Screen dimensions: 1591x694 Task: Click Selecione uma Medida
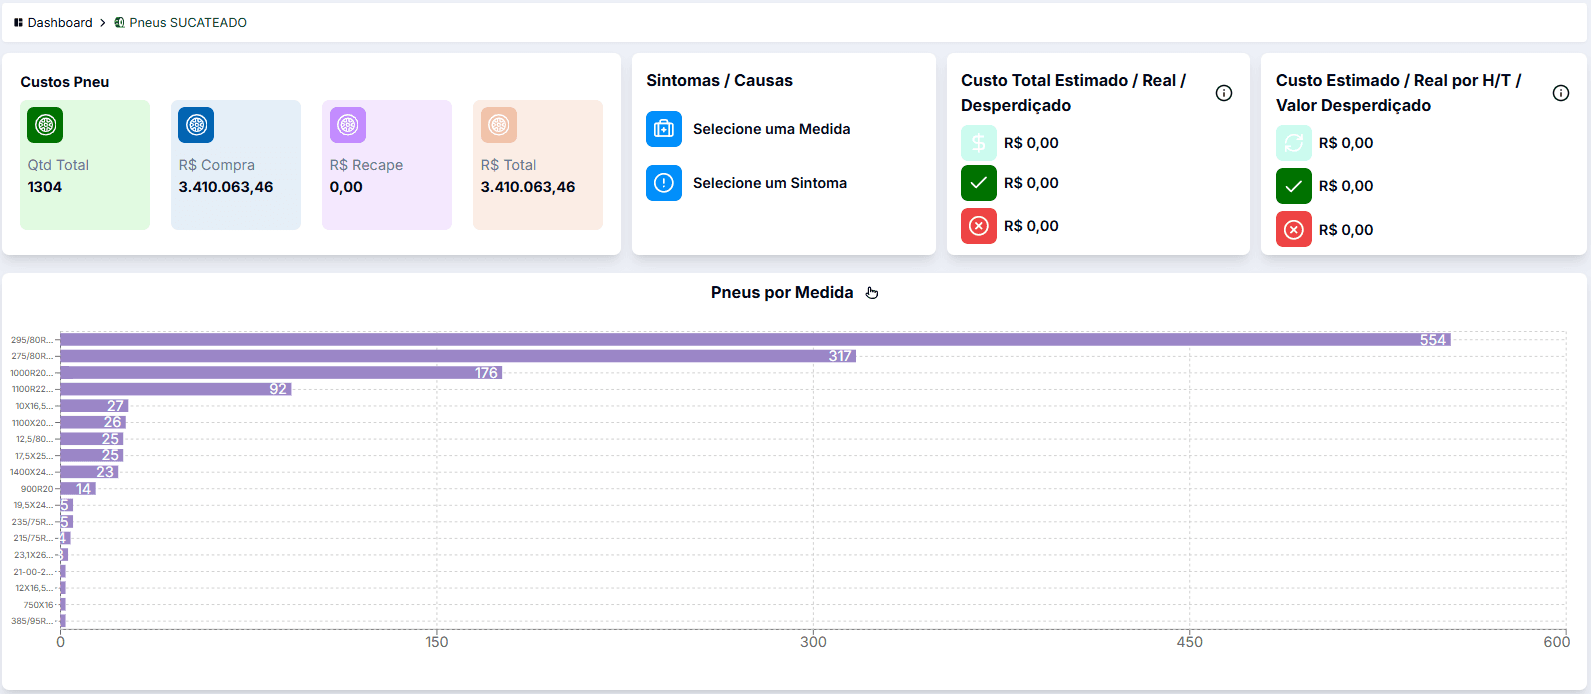[772, 129]
